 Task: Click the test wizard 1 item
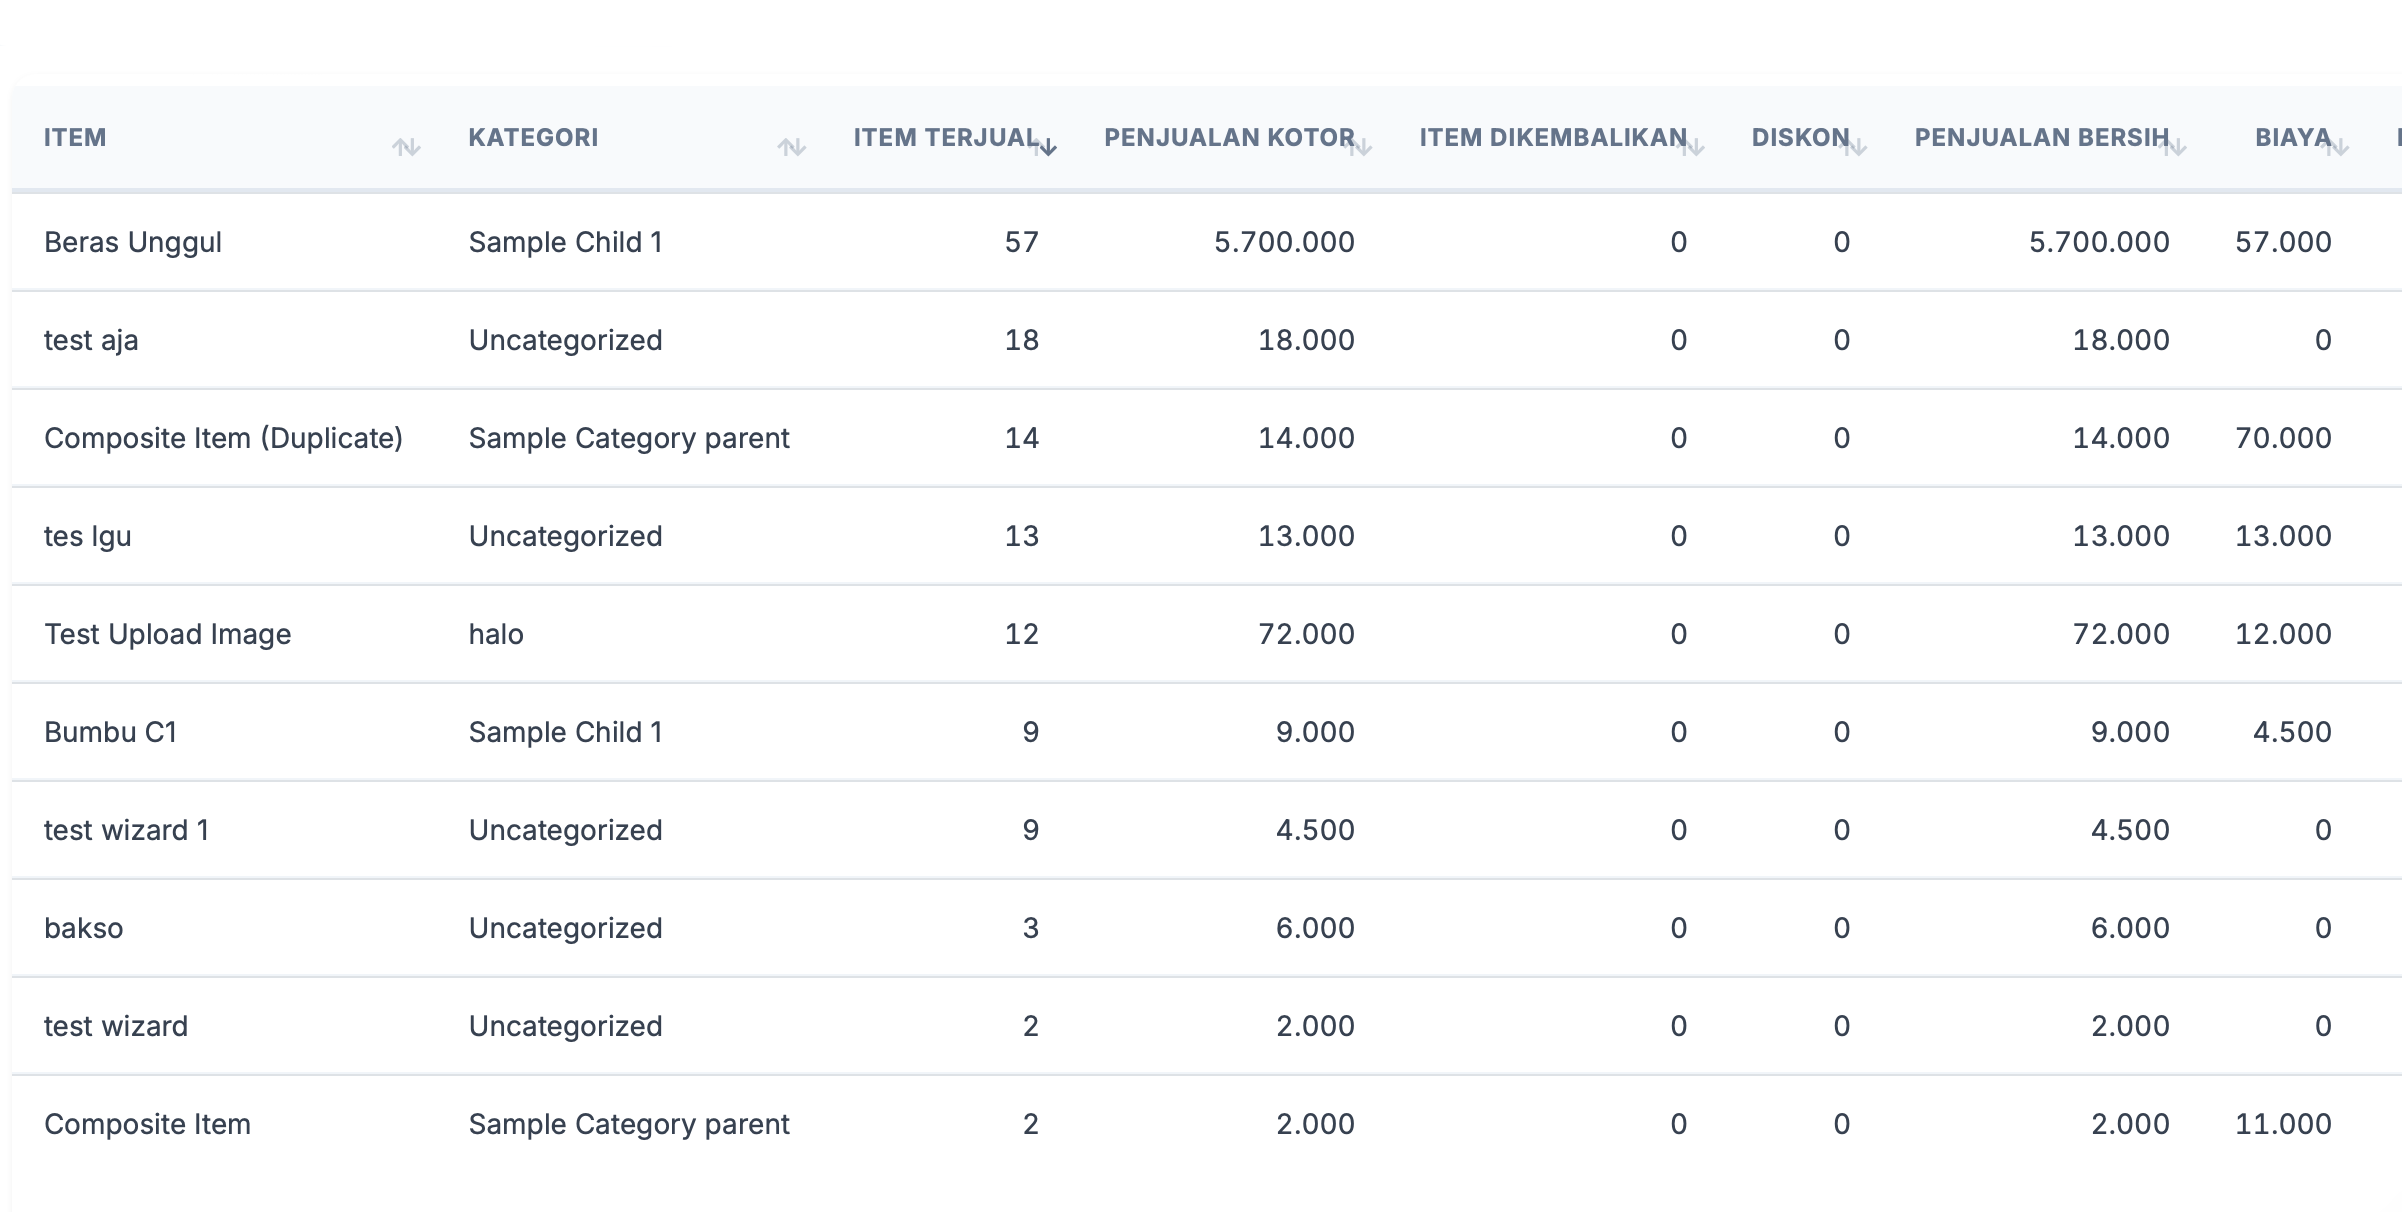click(x=126, y=830)
